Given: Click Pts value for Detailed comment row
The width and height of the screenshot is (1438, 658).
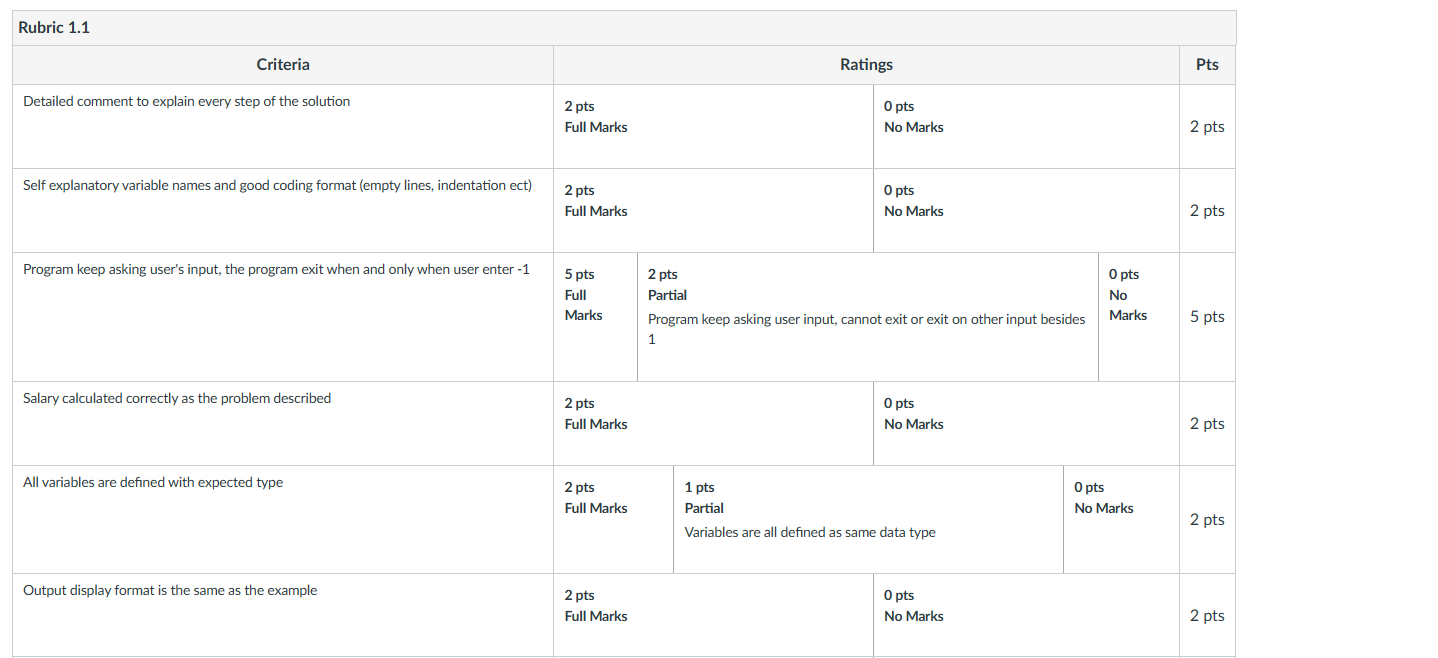Looking at the screenshot, I should click(1207, 127).
